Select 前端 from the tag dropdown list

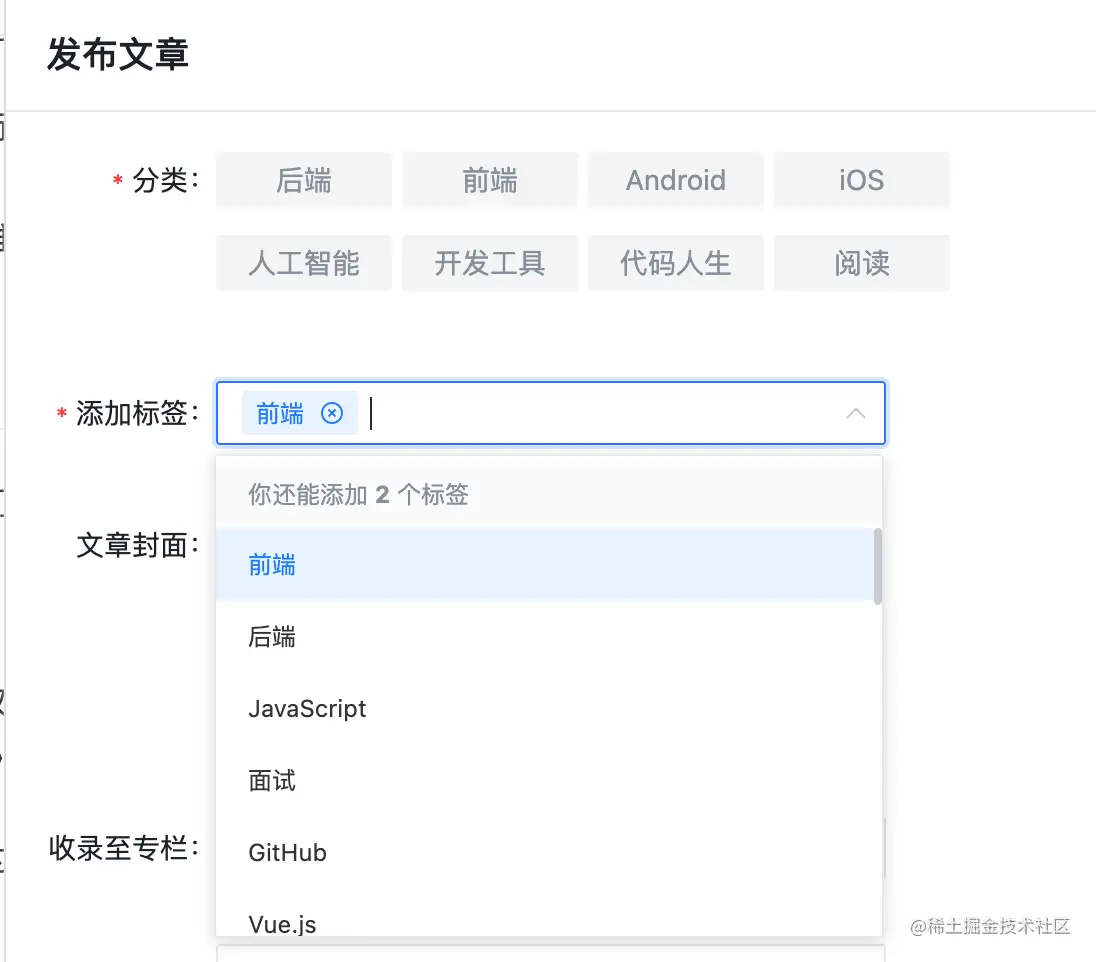pyautogui.click(x=272, y=565)
